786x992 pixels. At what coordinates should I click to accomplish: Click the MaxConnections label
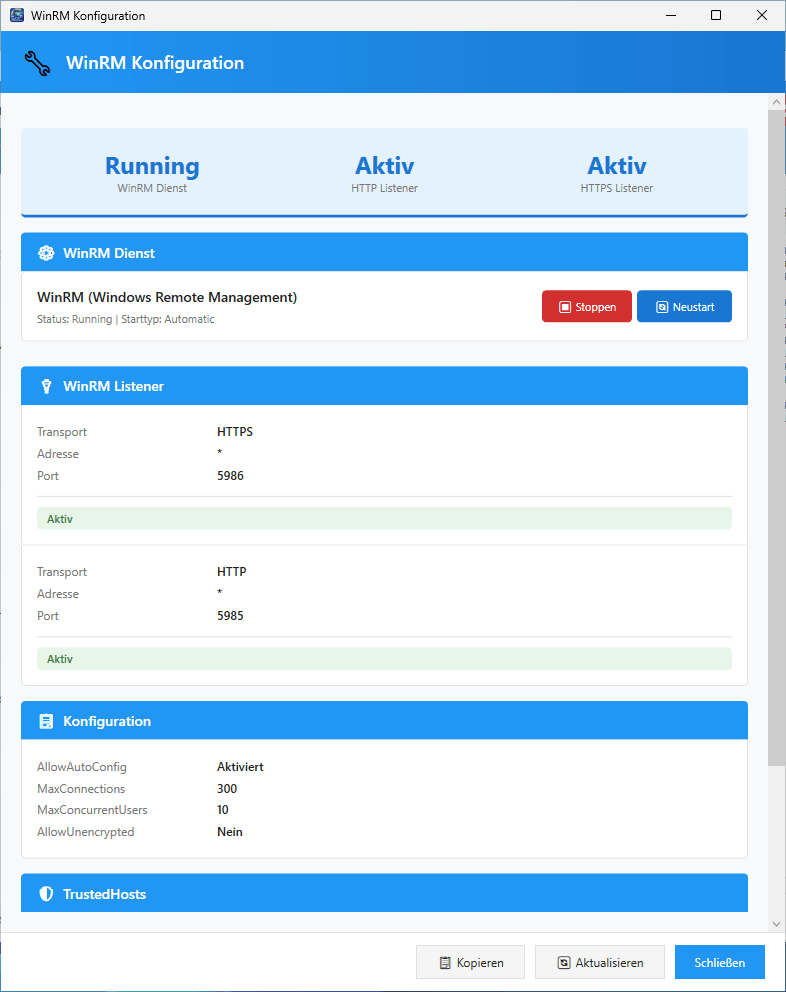(x=81, y=789)
